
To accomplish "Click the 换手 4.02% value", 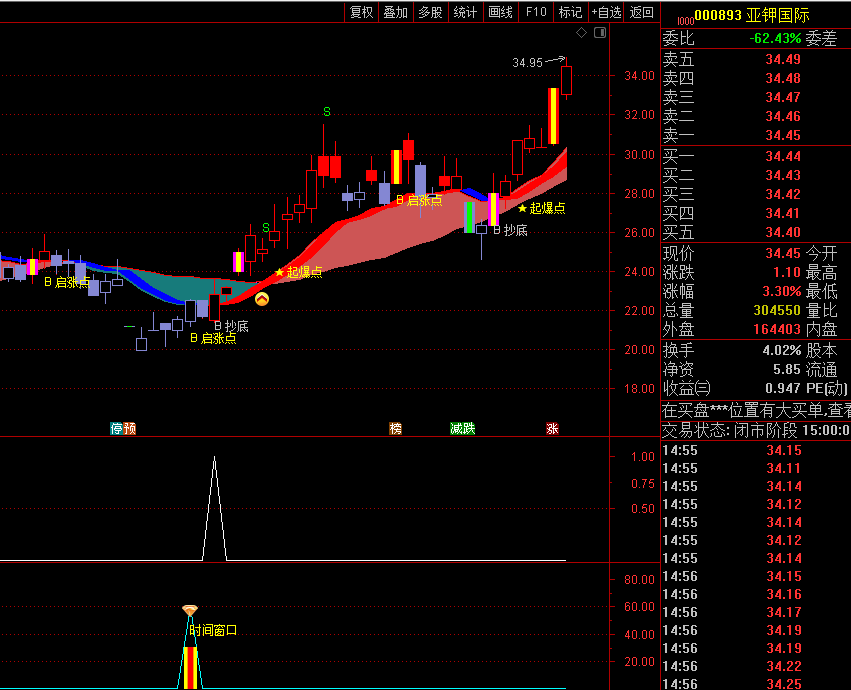I will click(782, 351).
